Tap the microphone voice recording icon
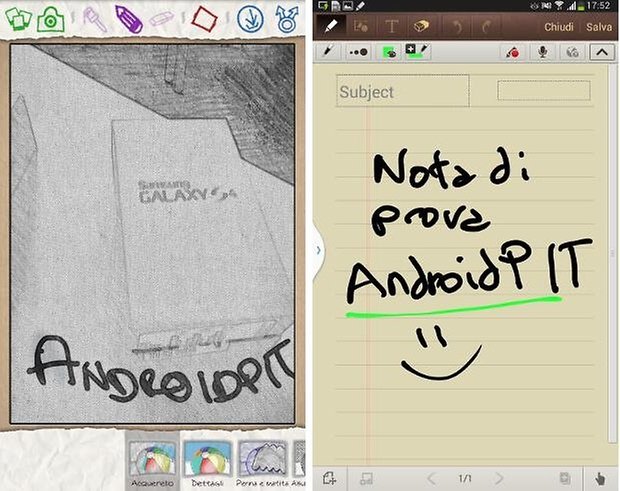This screenshot has width=620, height=491. [543, 52]
